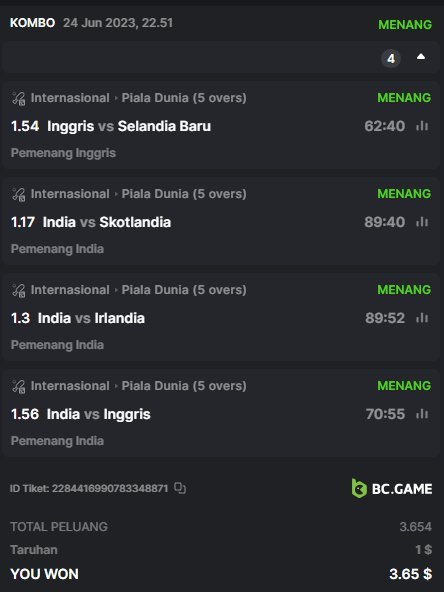The width and height of the screenshot is (444, 592).
Task: Click the selection count badge showing 4
Action: (391, 59)
